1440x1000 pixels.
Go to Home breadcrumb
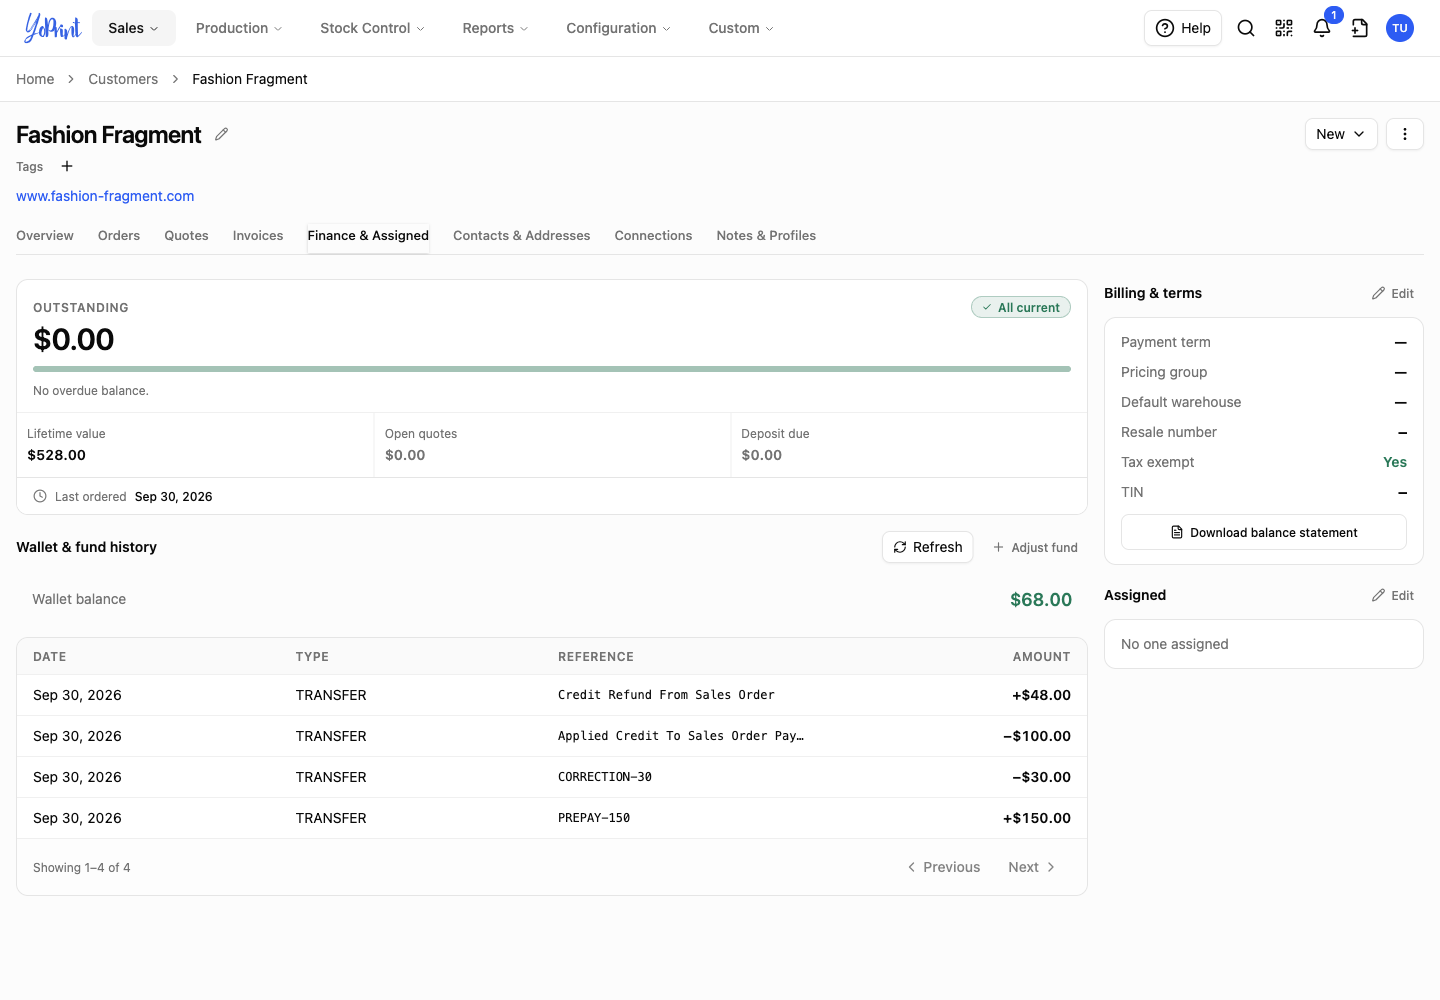click(x=35, y=79)
